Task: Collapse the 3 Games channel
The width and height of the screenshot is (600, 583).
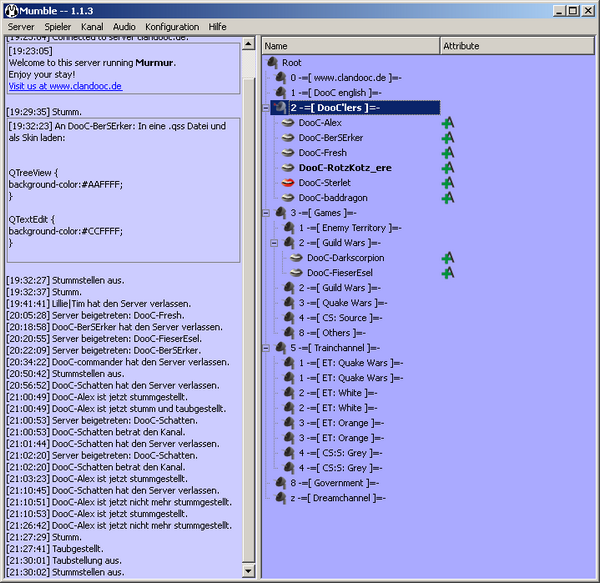Action: coord(266,213)
